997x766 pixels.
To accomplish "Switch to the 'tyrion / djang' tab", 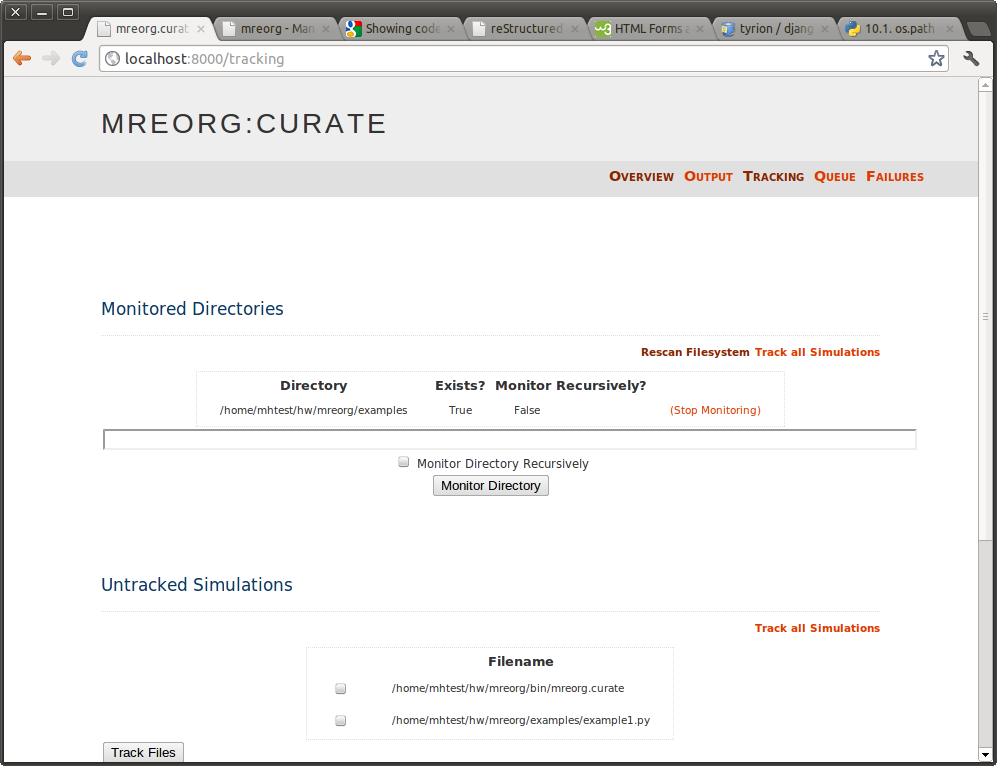I will tap(776, 29).
